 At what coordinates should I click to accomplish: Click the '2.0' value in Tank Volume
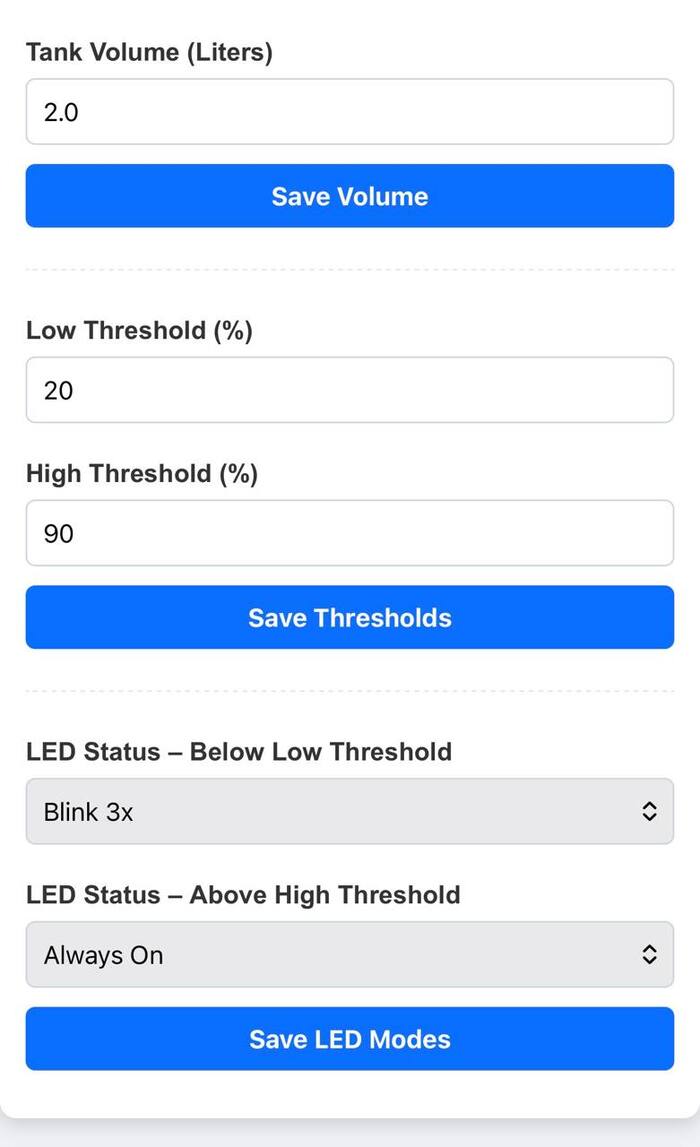point(60,112)
